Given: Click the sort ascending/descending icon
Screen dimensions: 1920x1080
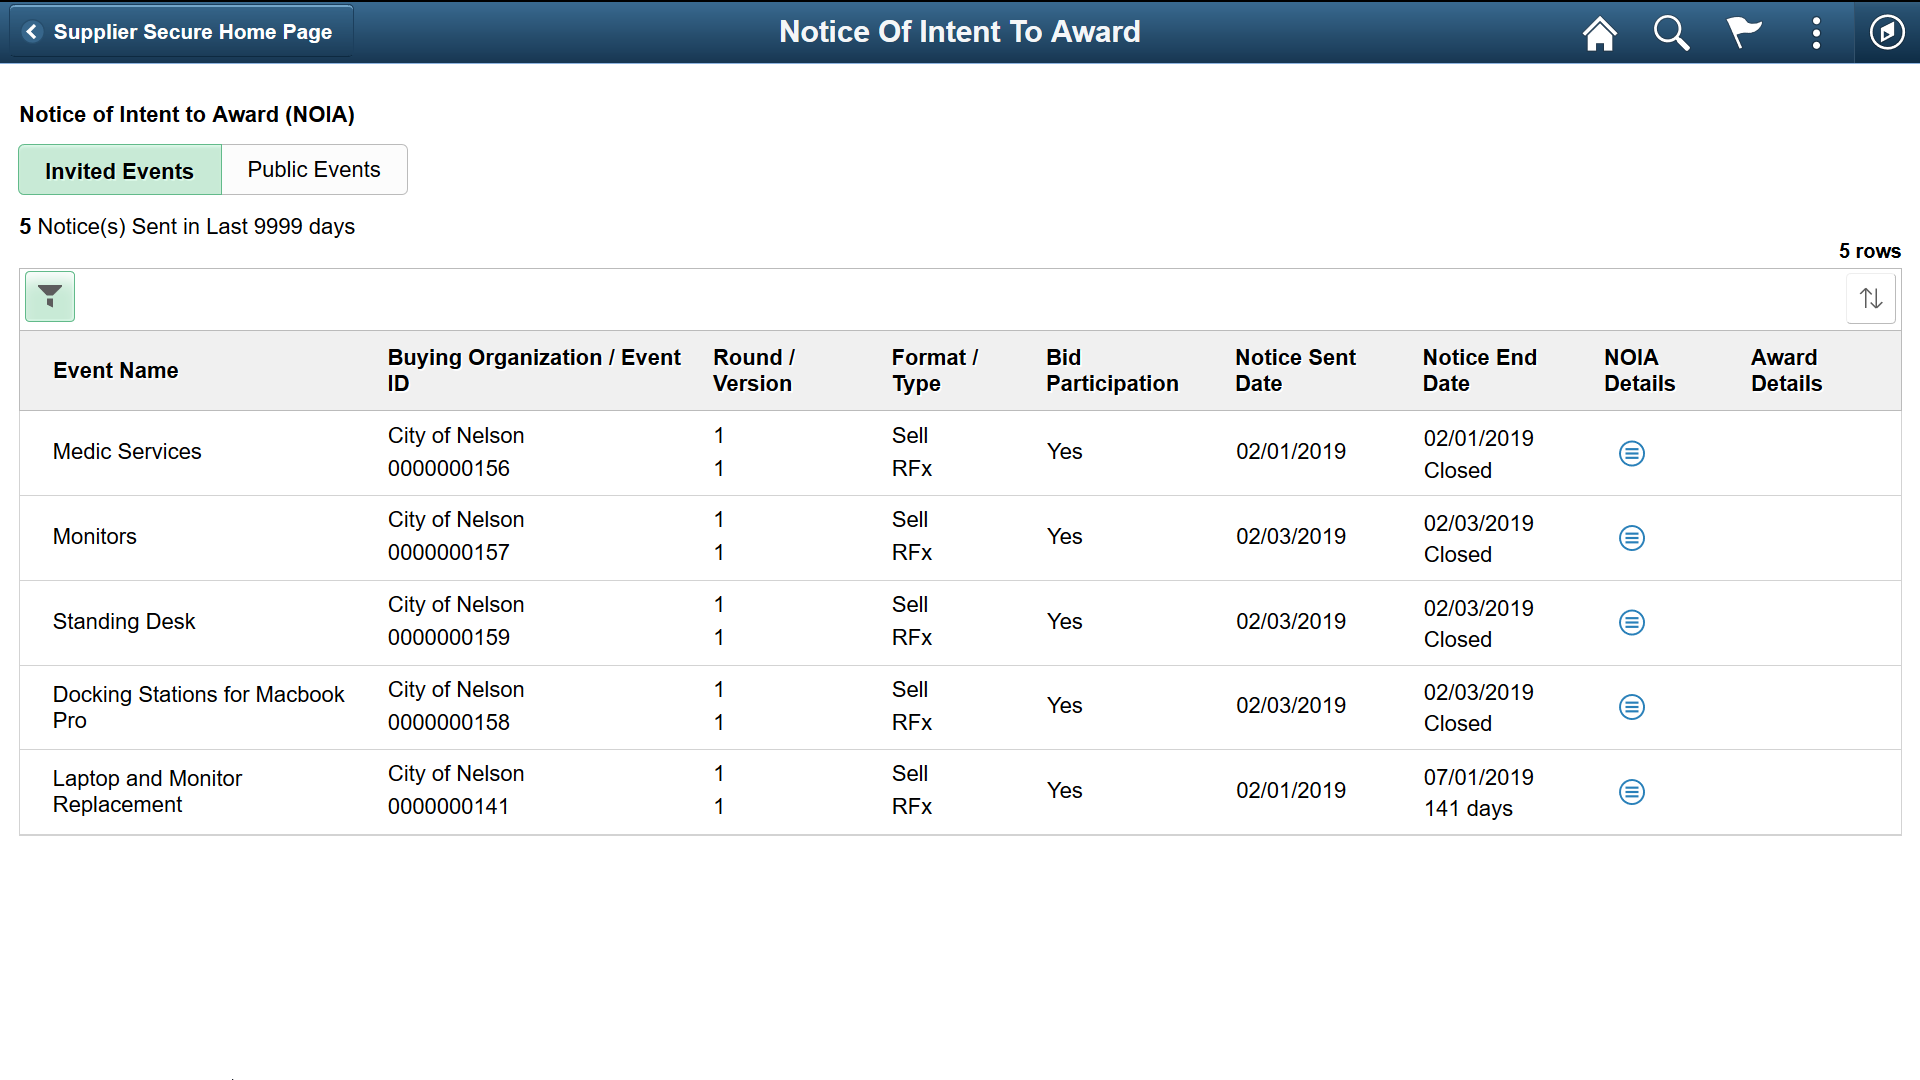Looking at the screenshot, I should pyautogui.click(x=1873, y=295).
